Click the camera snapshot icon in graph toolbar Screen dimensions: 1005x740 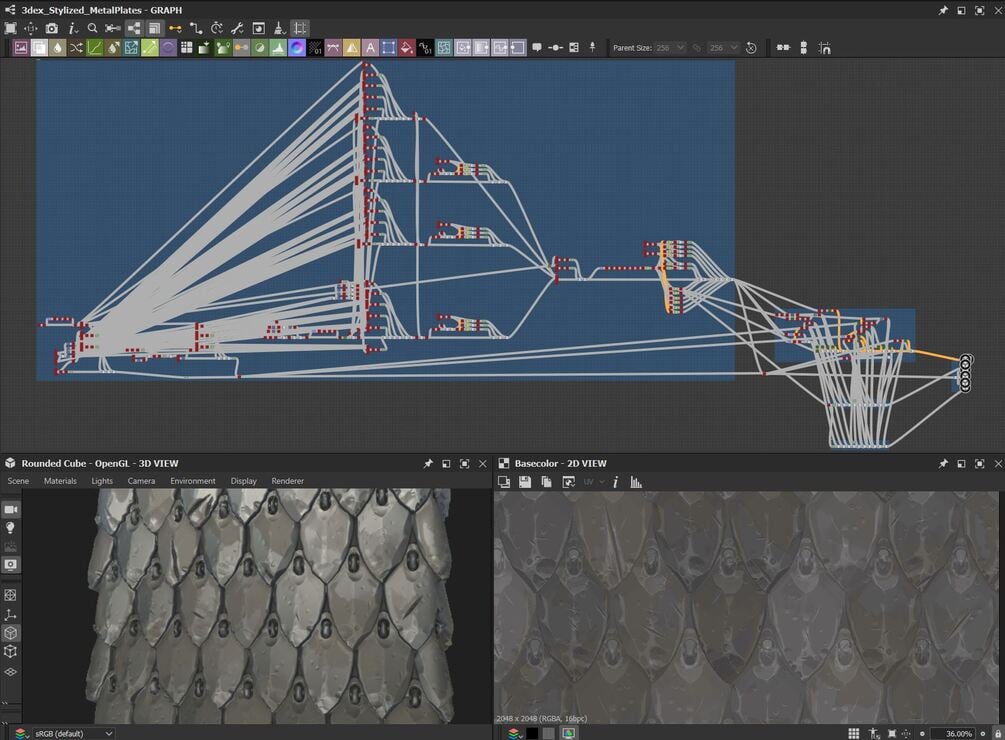[51, 29]
